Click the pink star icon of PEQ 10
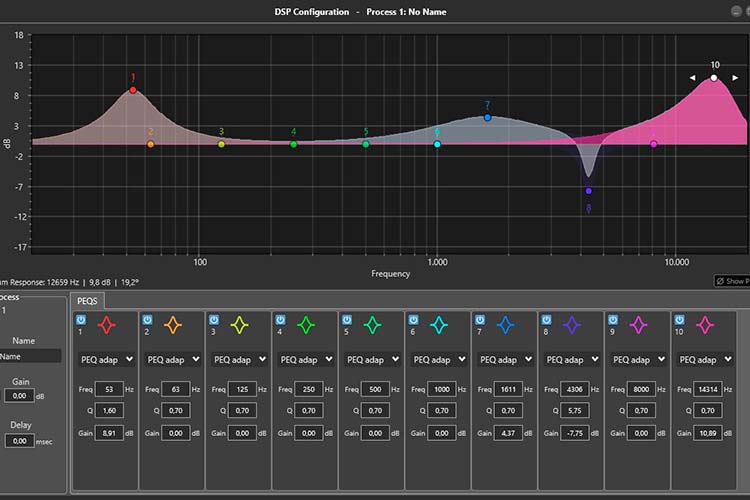The height and width of the screenshot is (500, 750). 705,325
